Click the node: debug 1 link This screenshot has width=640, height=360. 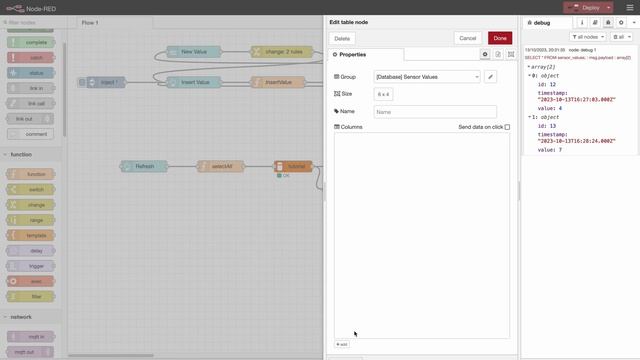[582, 50]
